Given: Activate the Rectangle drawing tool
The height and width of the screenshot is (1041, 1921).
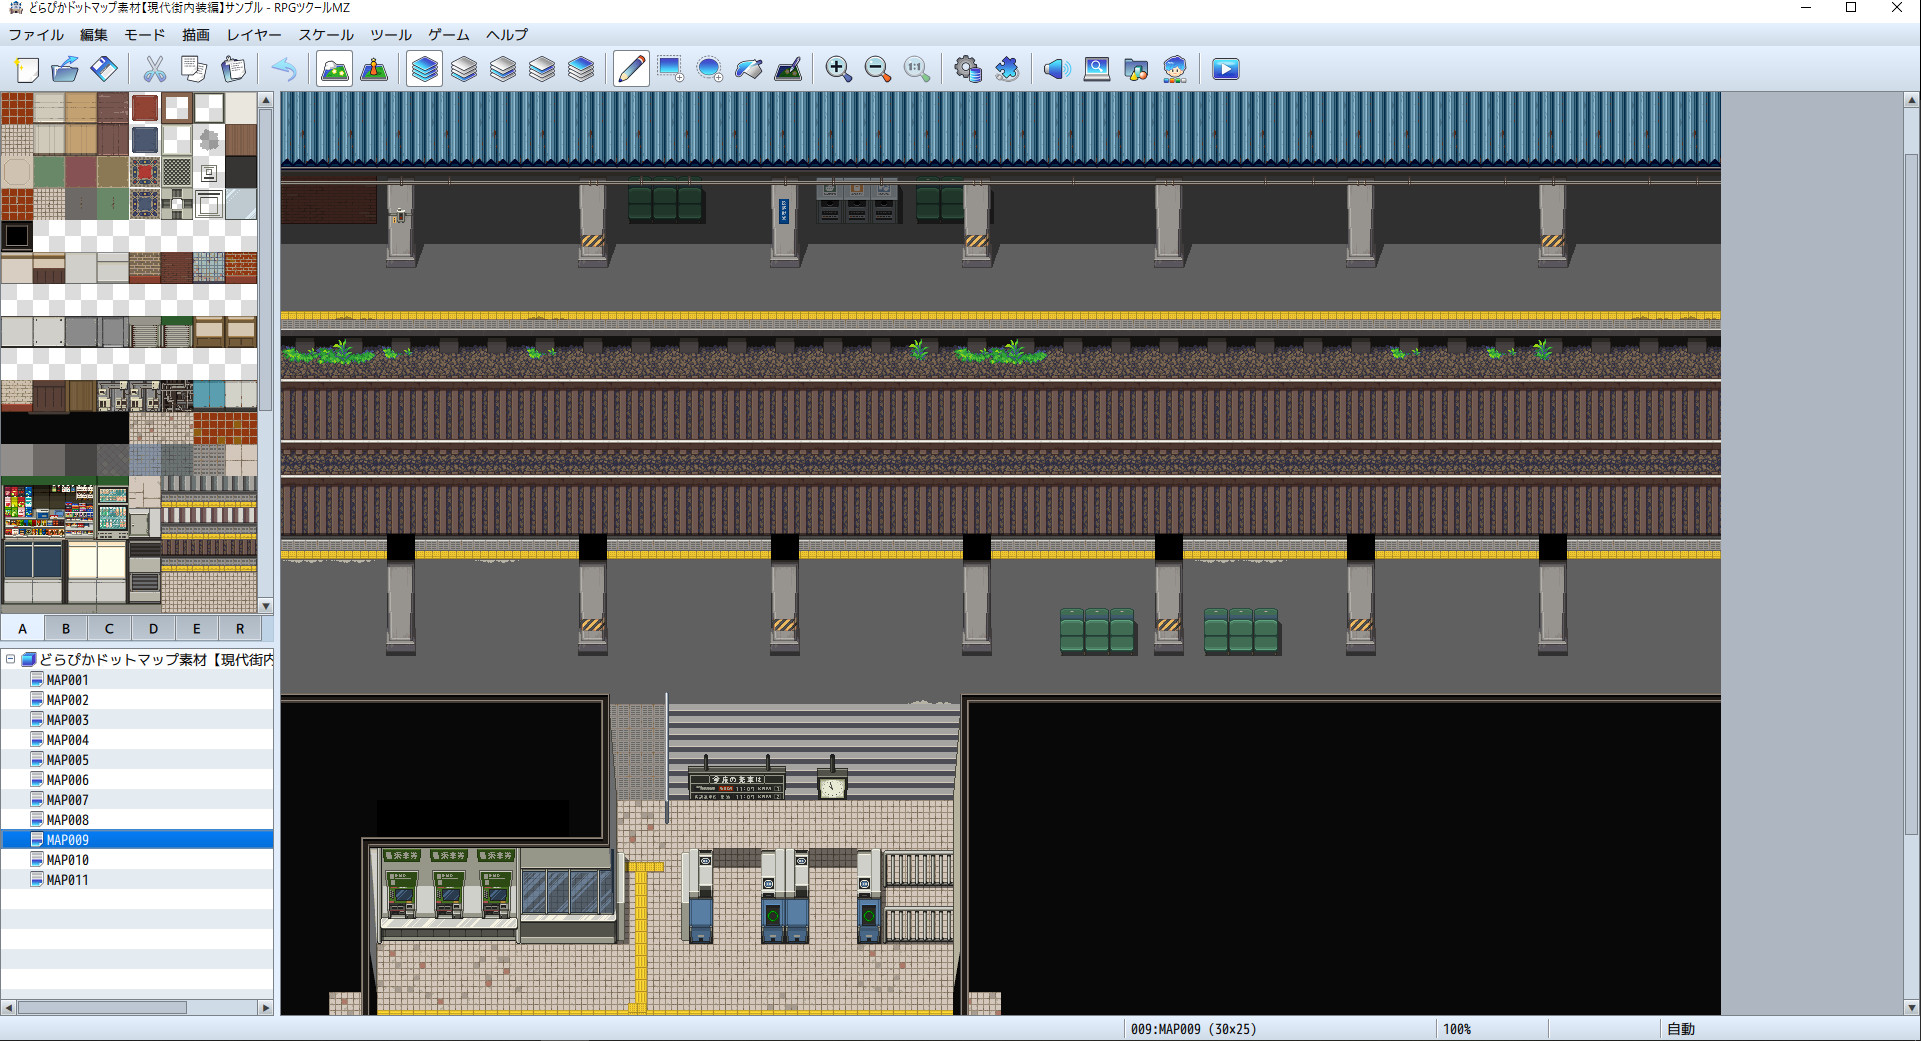Looking at the screenshot, I should point(670,68).
